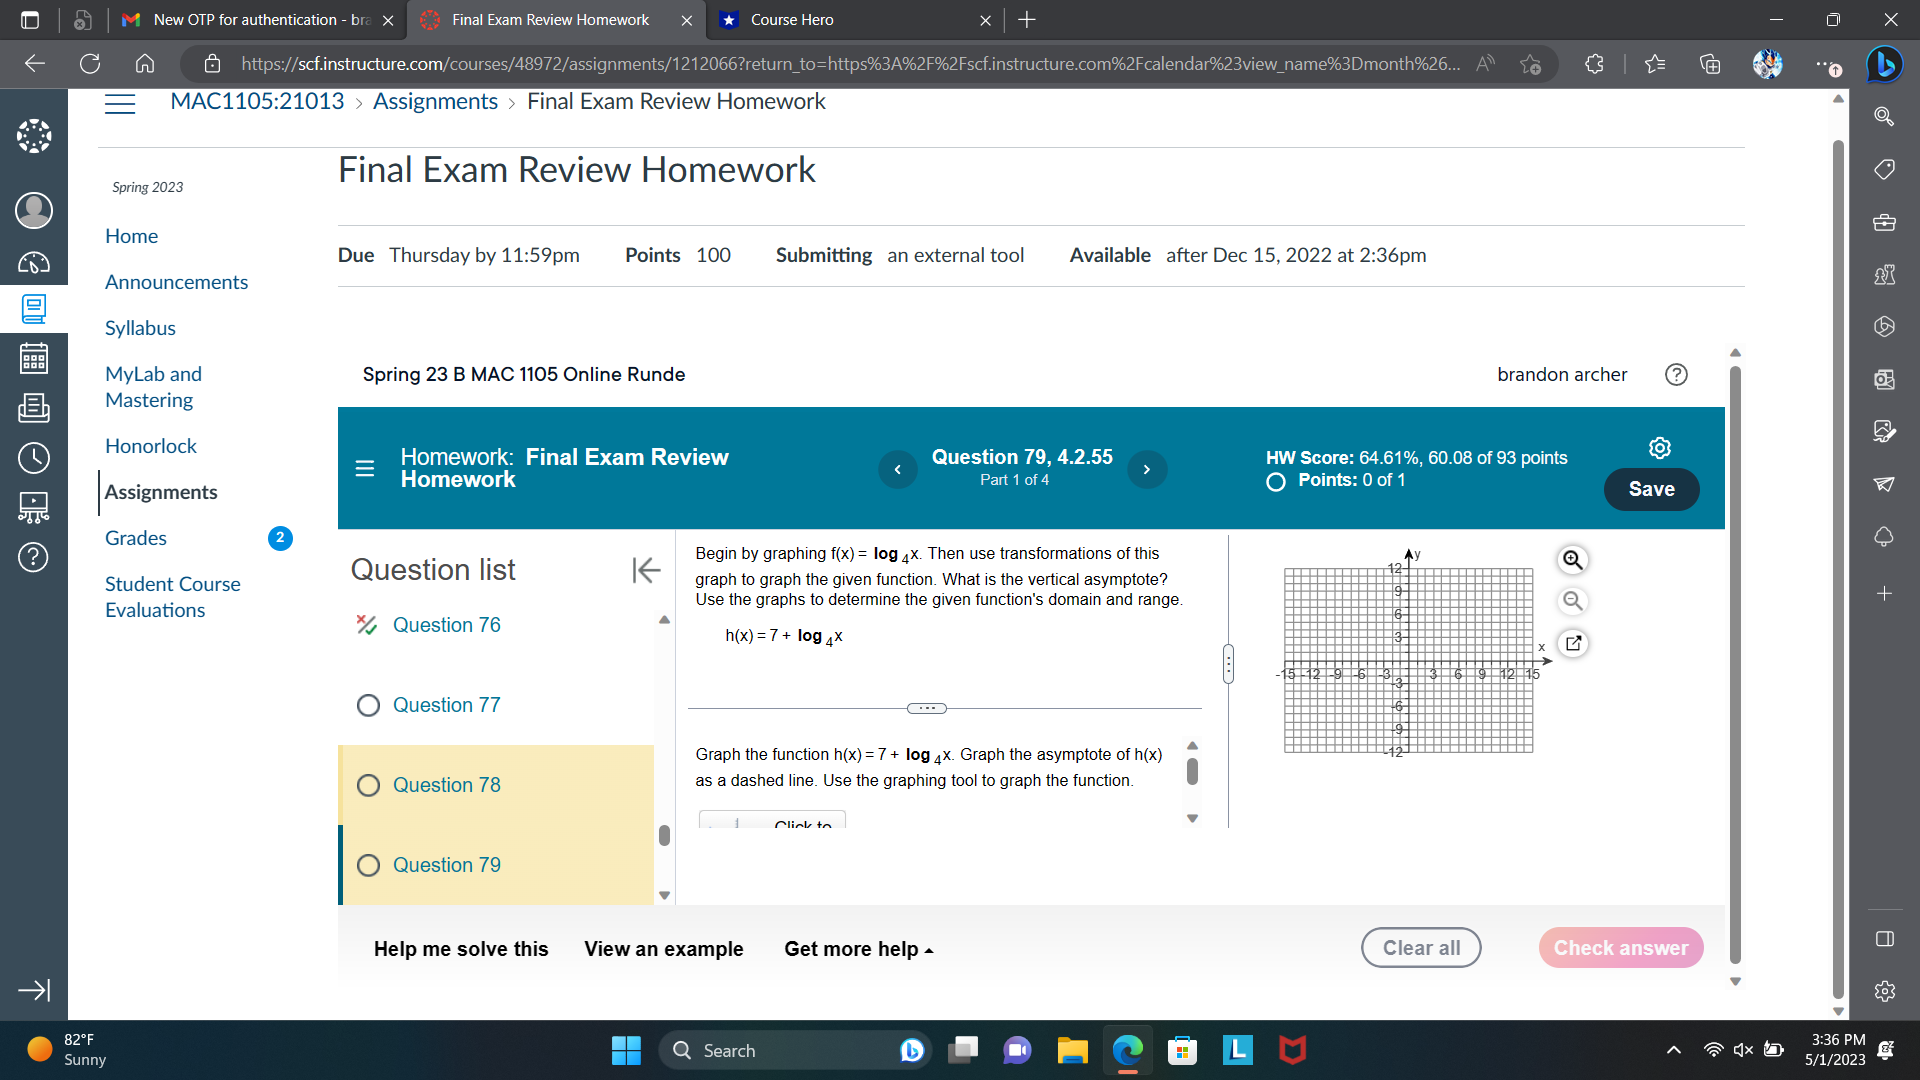Collapse the Question list panel
This screenshot has height=1080, width=1920.
[646, 570]
